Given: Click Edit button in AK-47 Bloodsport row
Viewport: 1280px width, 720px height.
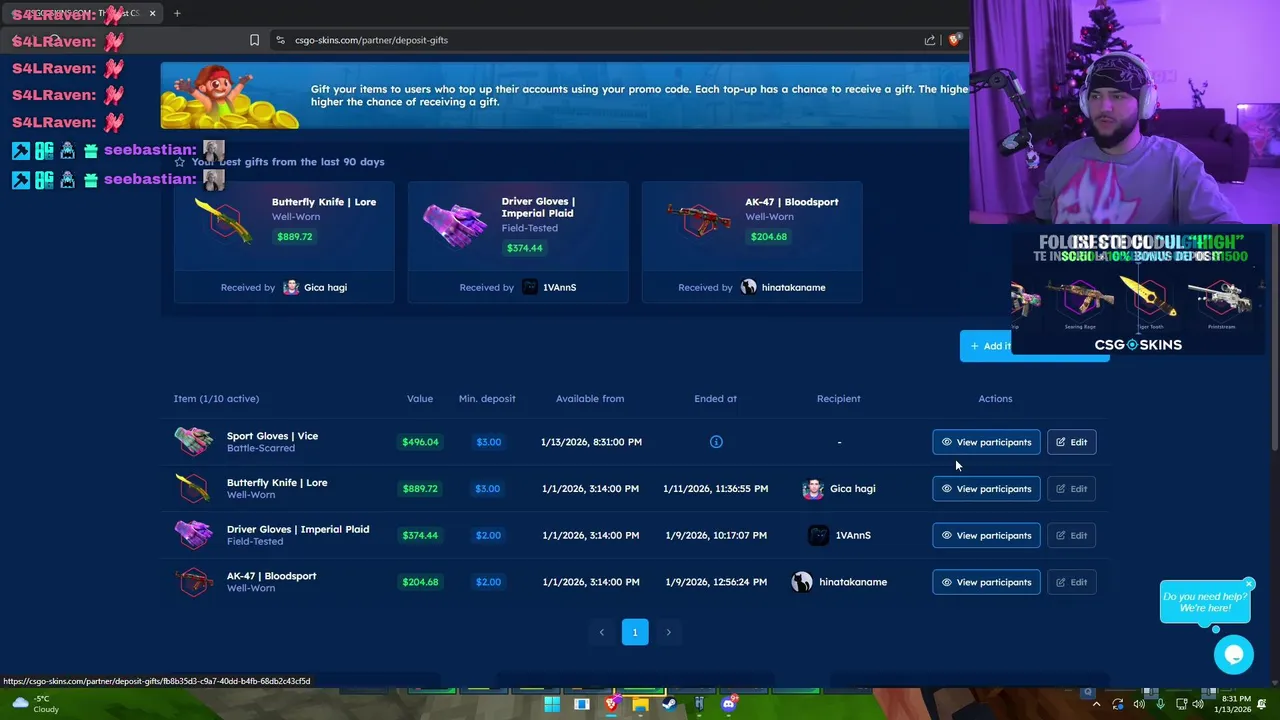Looking at the screenshot, I should (1071, 582).
